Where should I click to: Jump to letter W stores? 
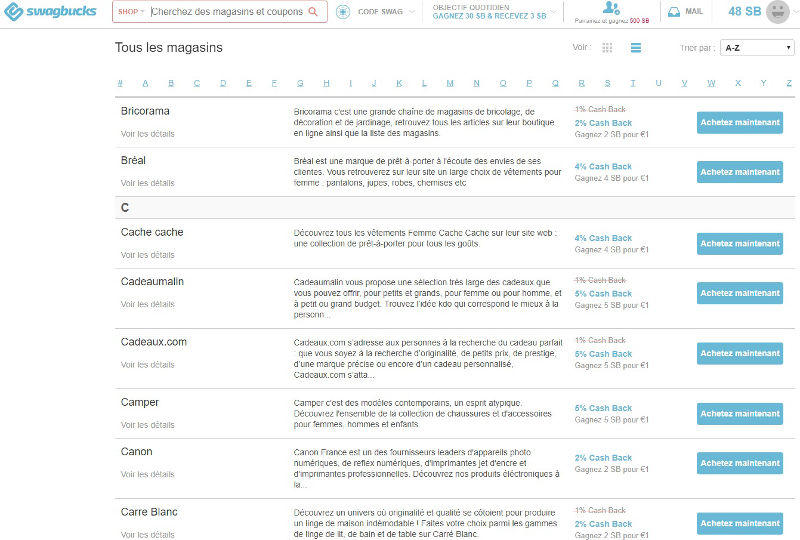[x=711, y=83]
